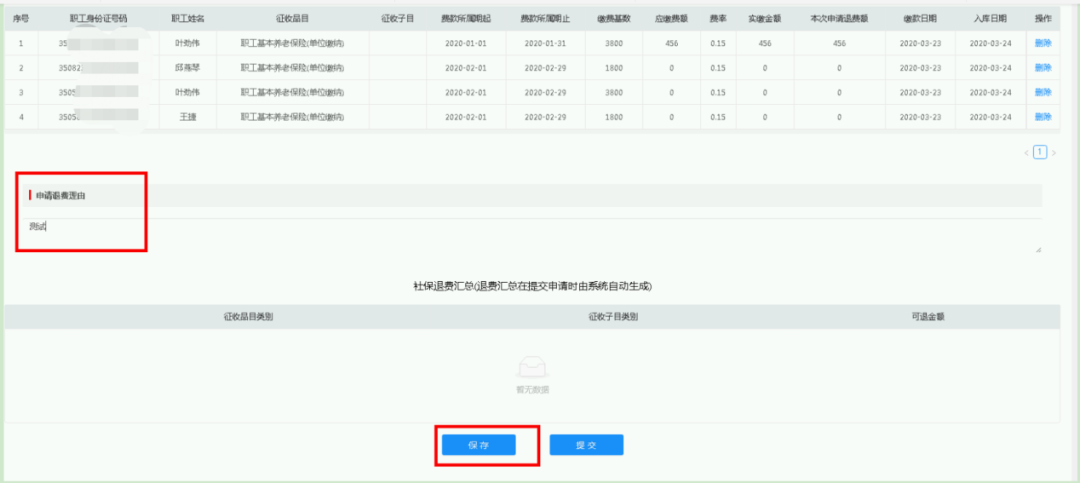Delete 王捷's row via 删除 link
Image resolution: width=1080 pixels, height=483 pixels.
1043,117
